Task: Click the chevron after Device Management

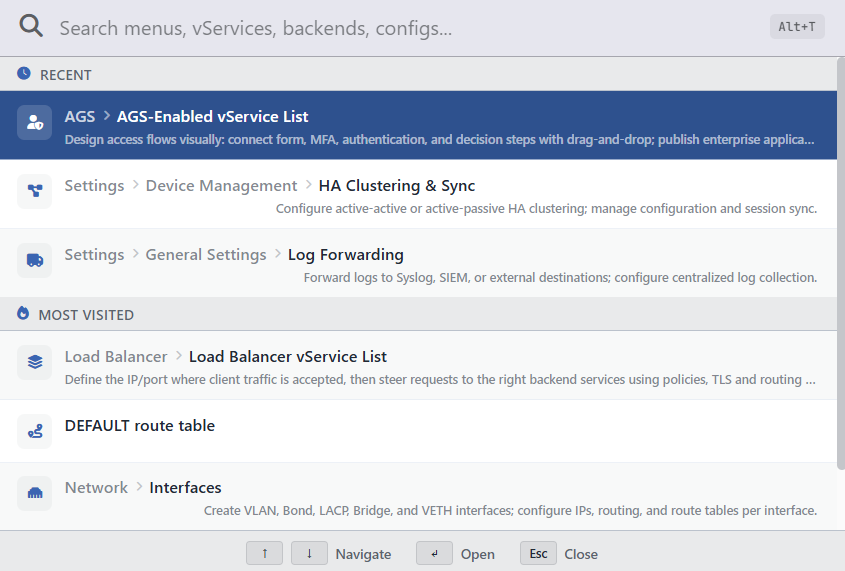Action: 308,185
